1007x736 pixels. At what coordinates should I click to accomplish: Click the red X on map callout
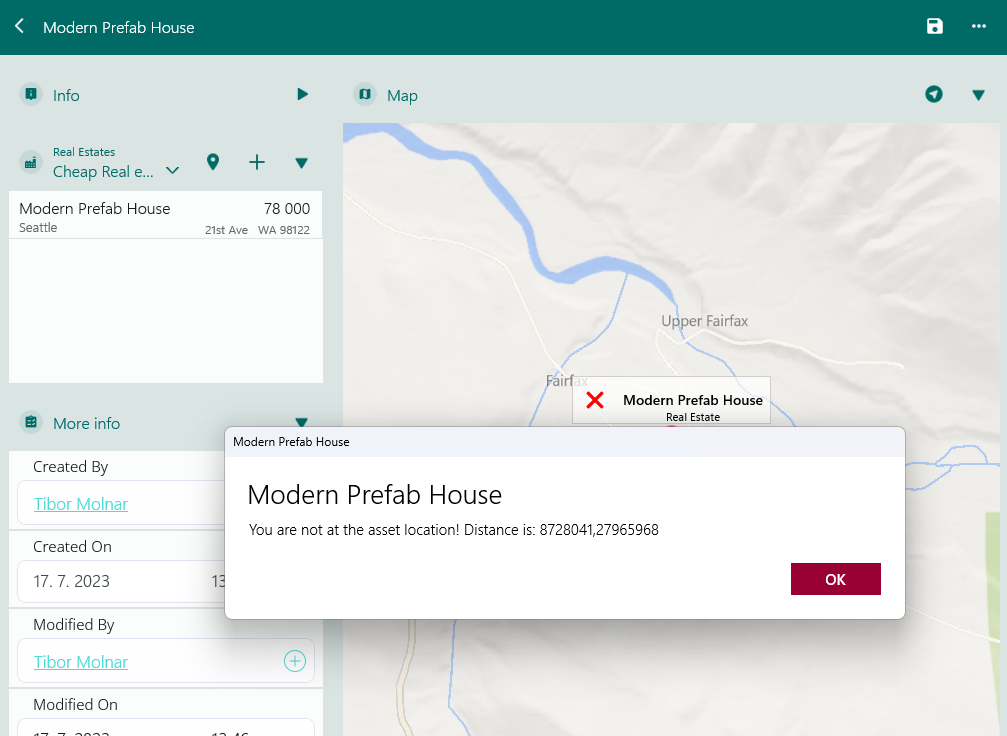(595, 400)
